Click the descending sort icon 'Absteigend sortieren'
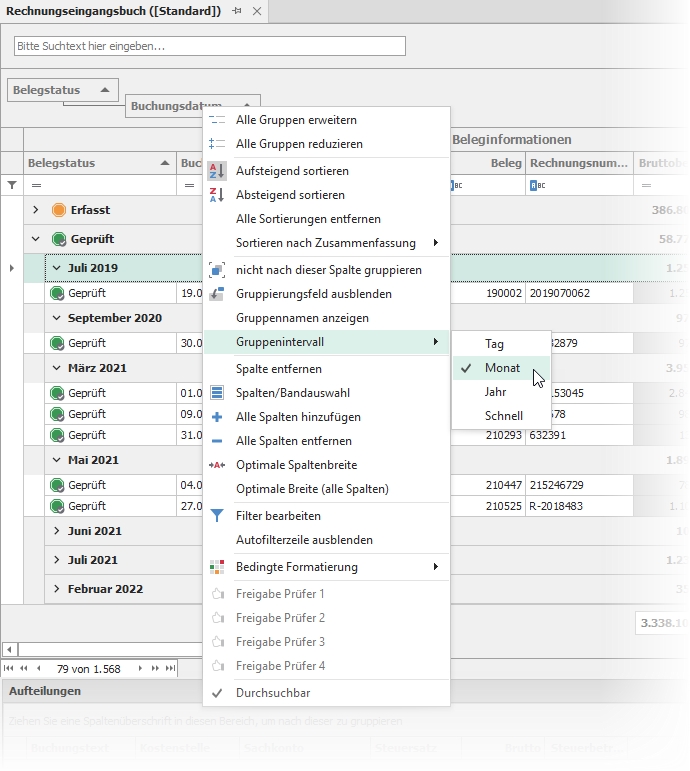 217,195
